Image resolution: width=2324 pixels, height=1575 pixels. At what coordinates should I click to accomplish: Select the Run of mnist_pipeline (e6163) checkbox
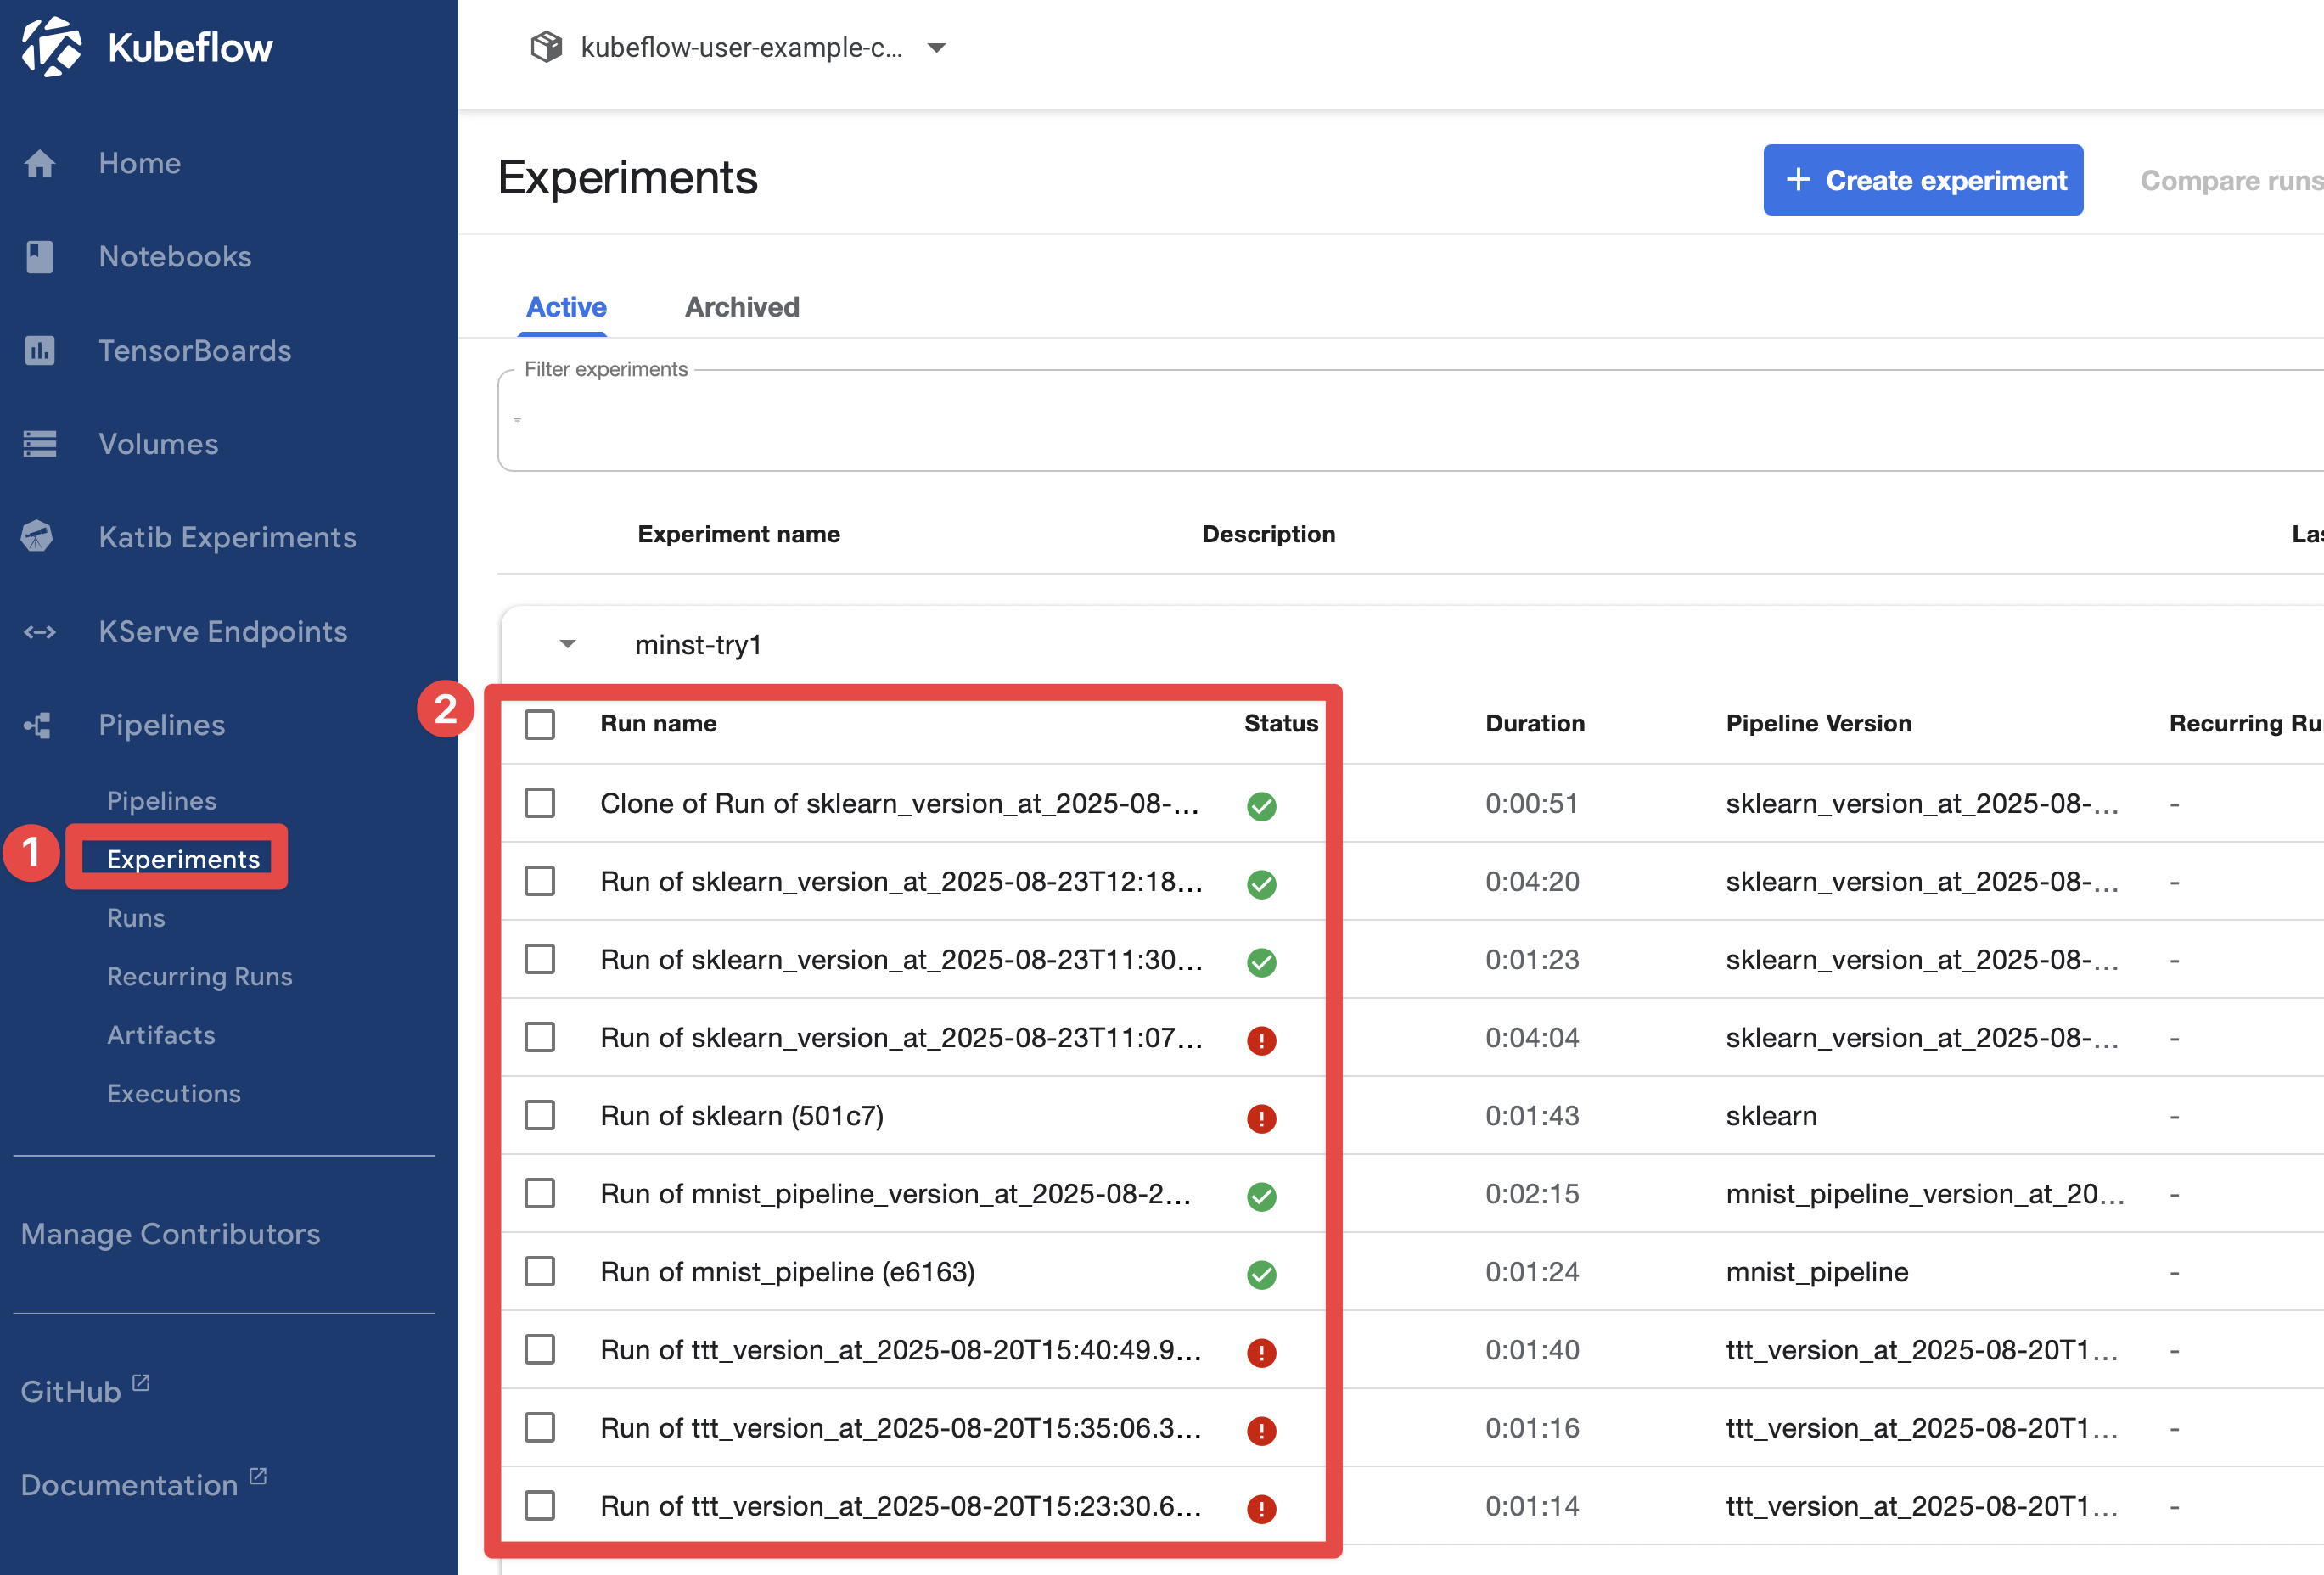pyautogui.click(x=540, y=1272)
